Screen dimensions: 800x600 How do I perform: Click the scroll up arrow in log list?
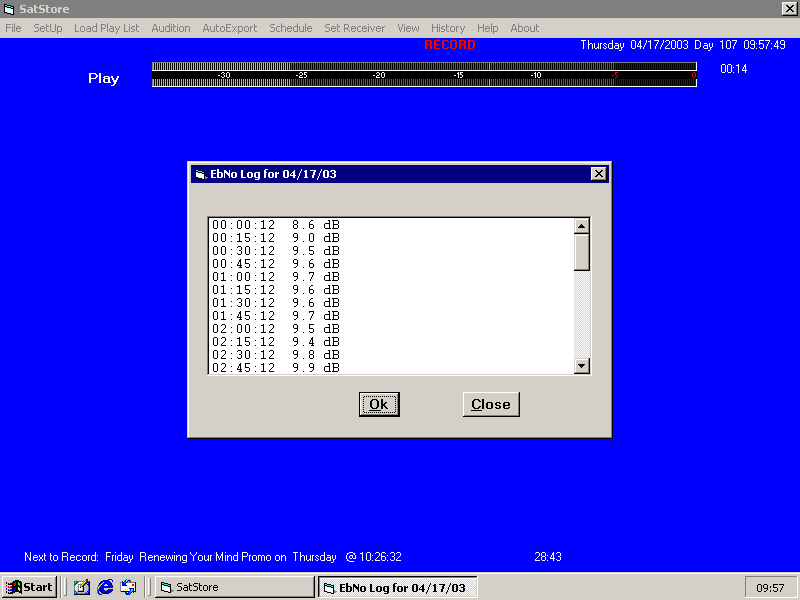coord(582,226)
